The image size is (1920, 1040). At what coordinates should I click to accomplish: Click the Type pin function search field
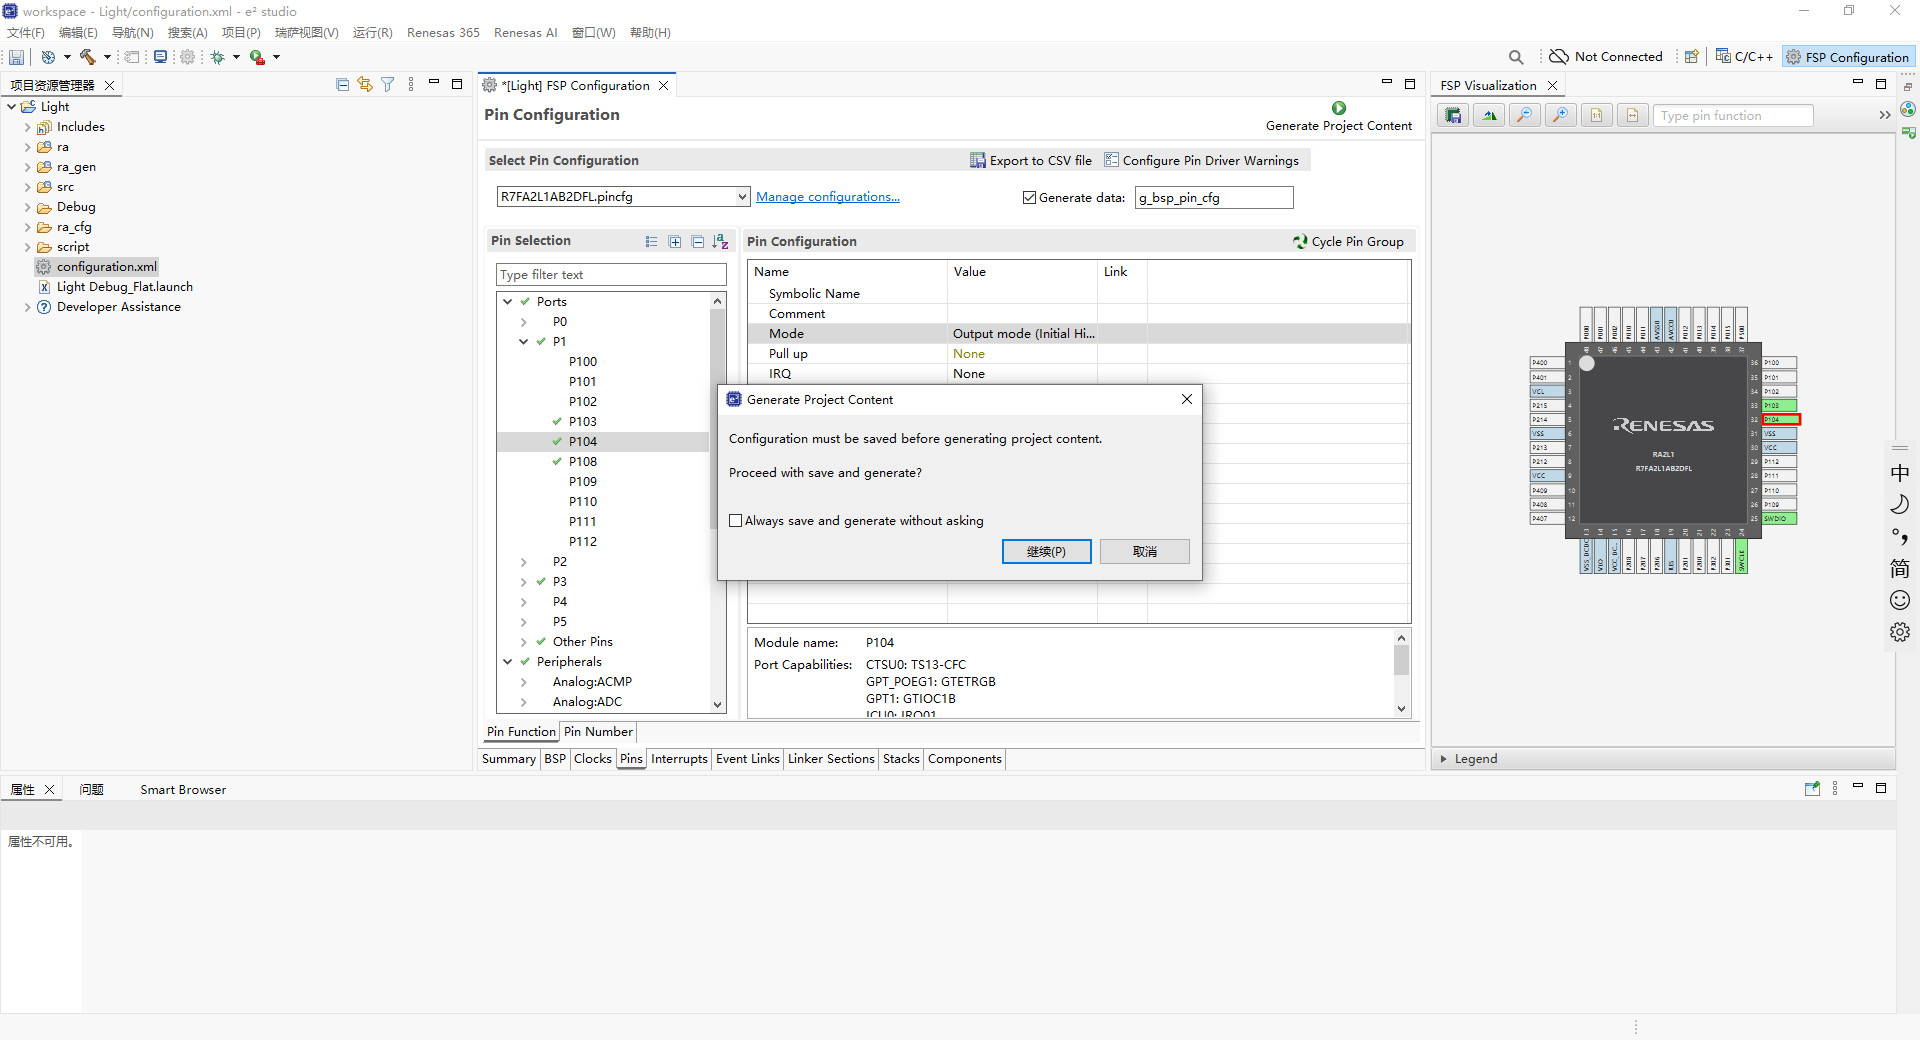click(1733, 116)
